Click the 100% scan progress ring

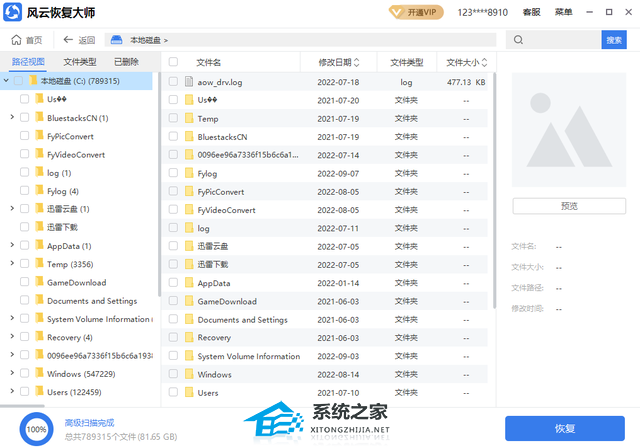tap(36, 429)
